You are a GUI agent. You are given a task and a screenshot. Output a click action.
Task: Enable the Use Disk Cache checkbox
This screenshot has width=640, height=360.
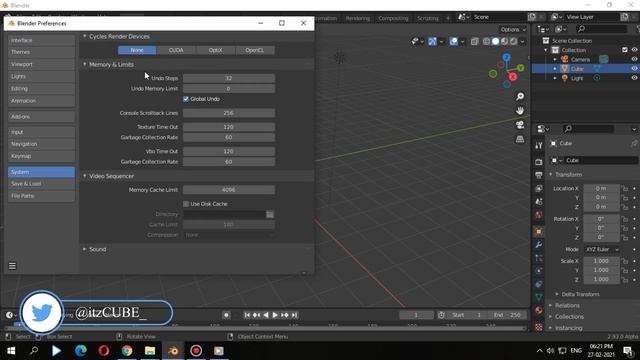[186, 204]
